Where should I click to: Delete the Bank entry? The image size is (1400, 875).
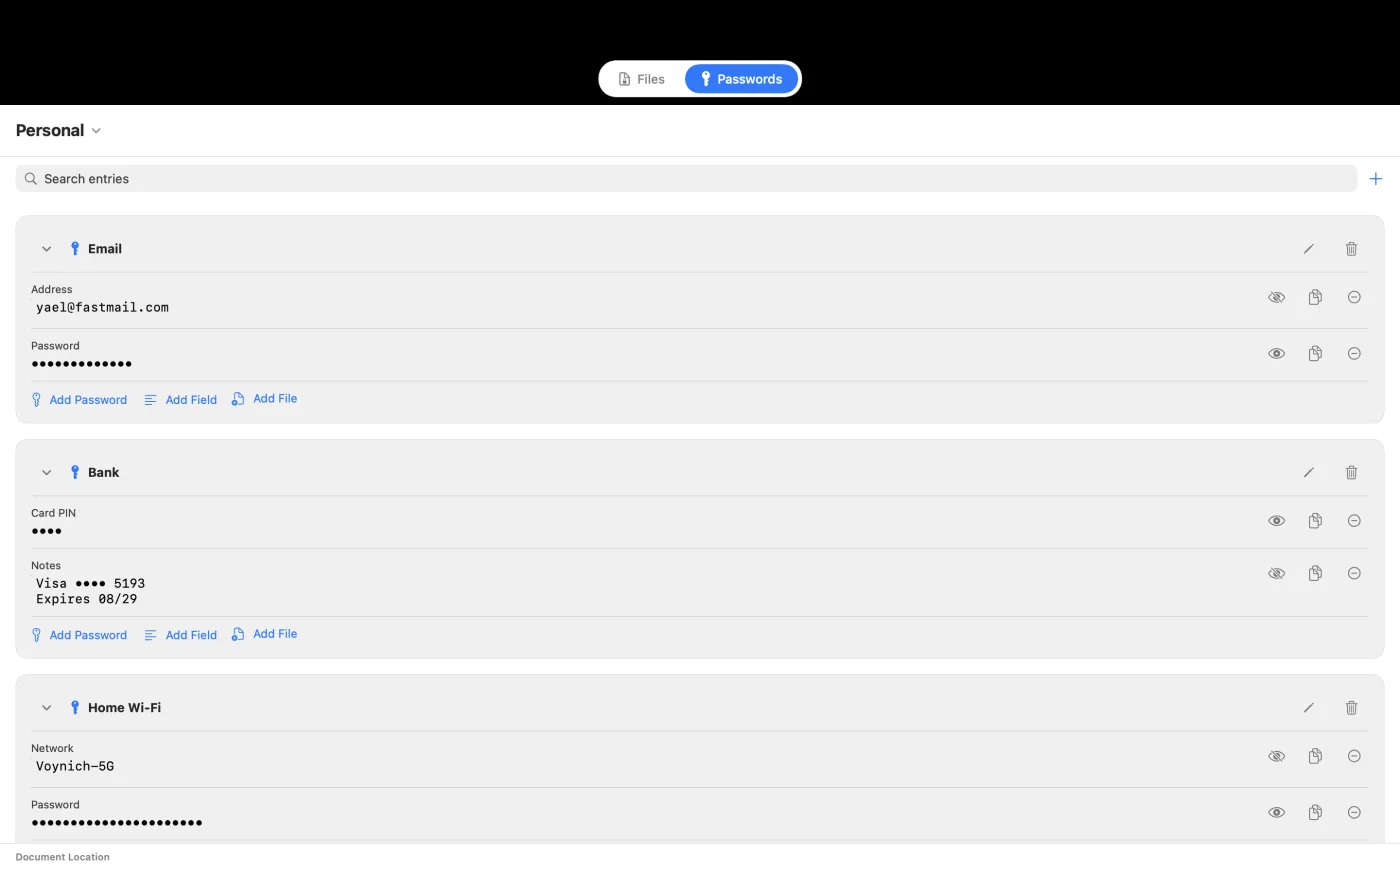(1352, 473)
